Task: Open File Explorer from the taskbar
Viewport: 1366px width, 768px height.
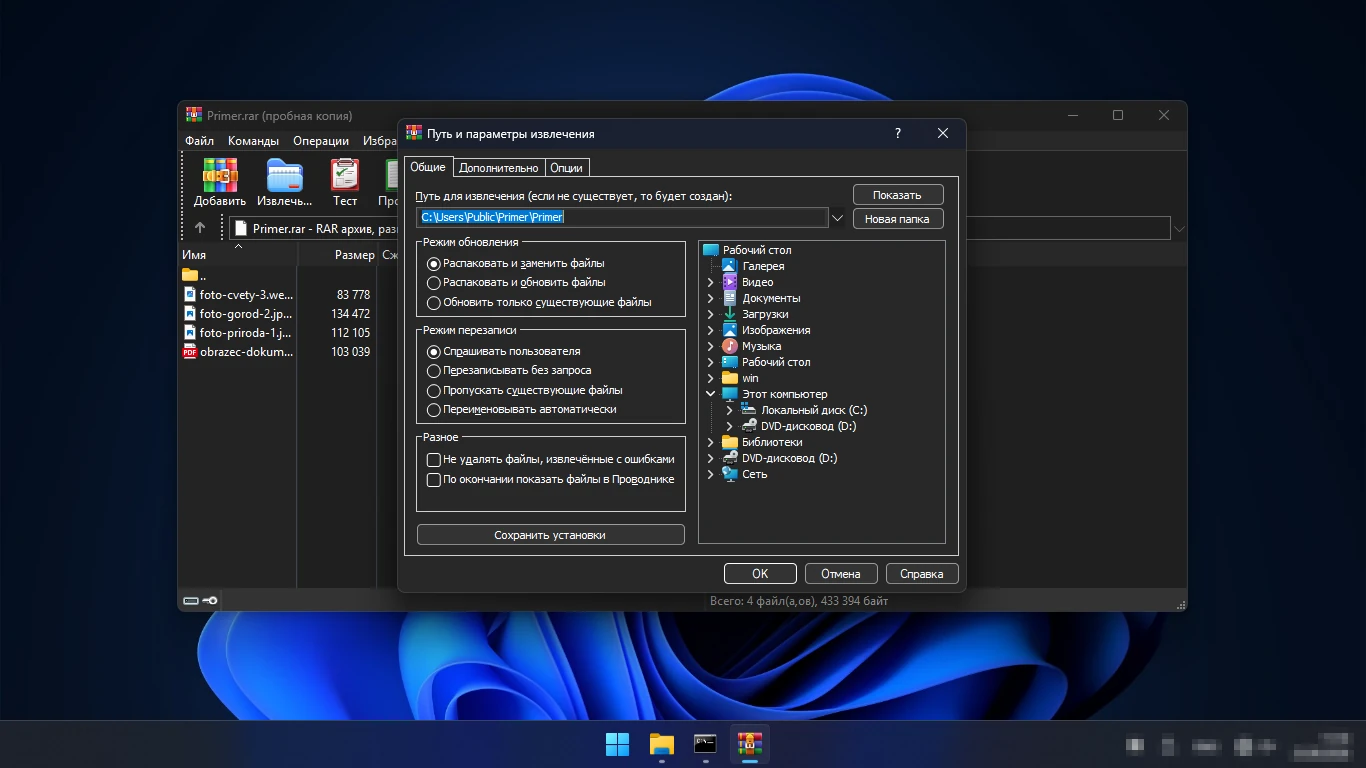Action: tap(662, 744)
